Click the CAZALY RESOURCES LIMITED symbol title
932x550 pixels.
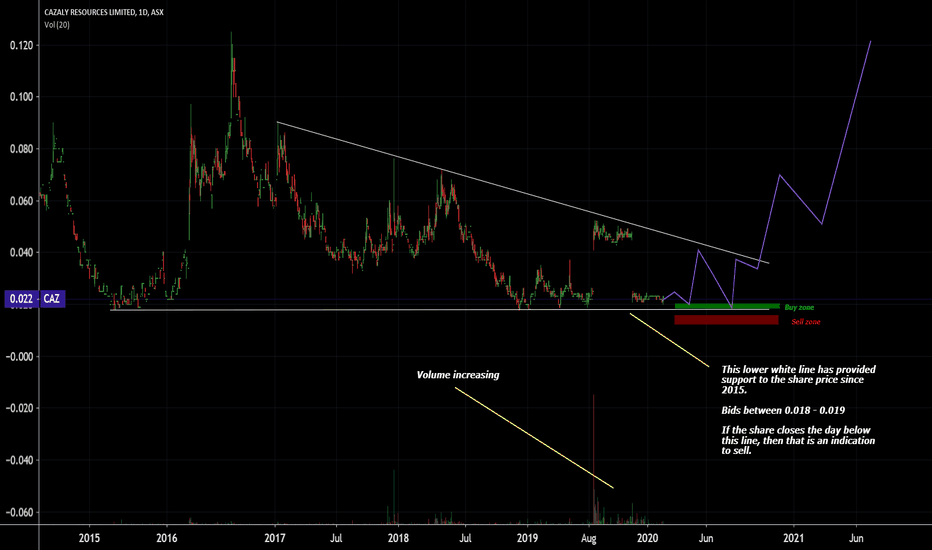click(104, 12)
